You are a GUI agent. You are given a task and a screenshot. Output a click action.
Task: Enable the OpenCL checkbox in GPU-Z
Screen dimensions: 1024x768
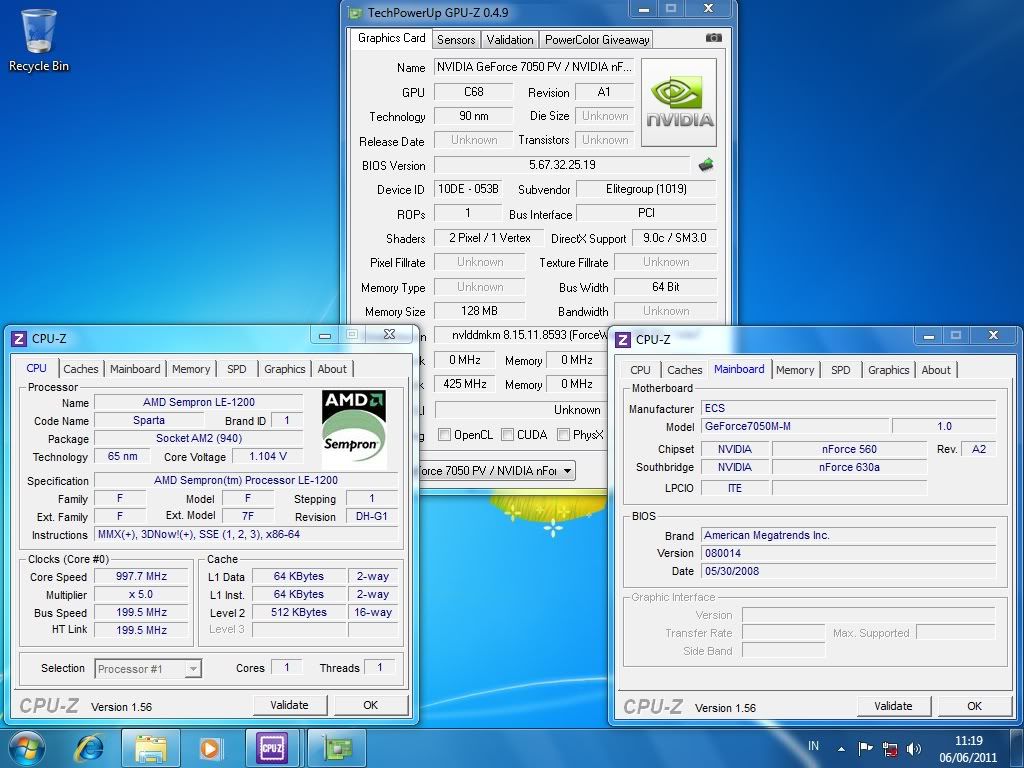click(445, 435)
